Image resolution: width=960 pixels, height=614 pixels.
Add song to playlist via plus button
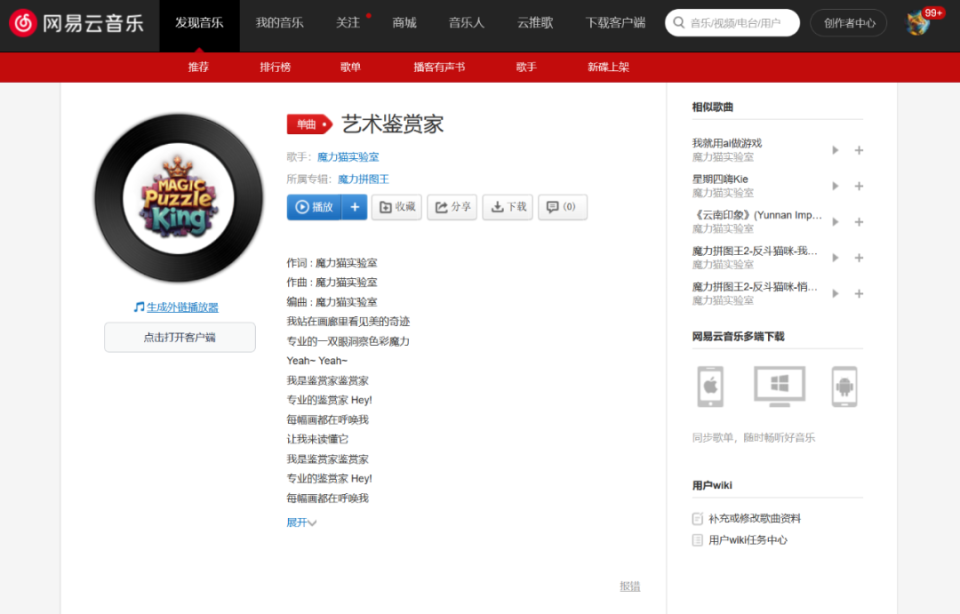click(355, 207)
